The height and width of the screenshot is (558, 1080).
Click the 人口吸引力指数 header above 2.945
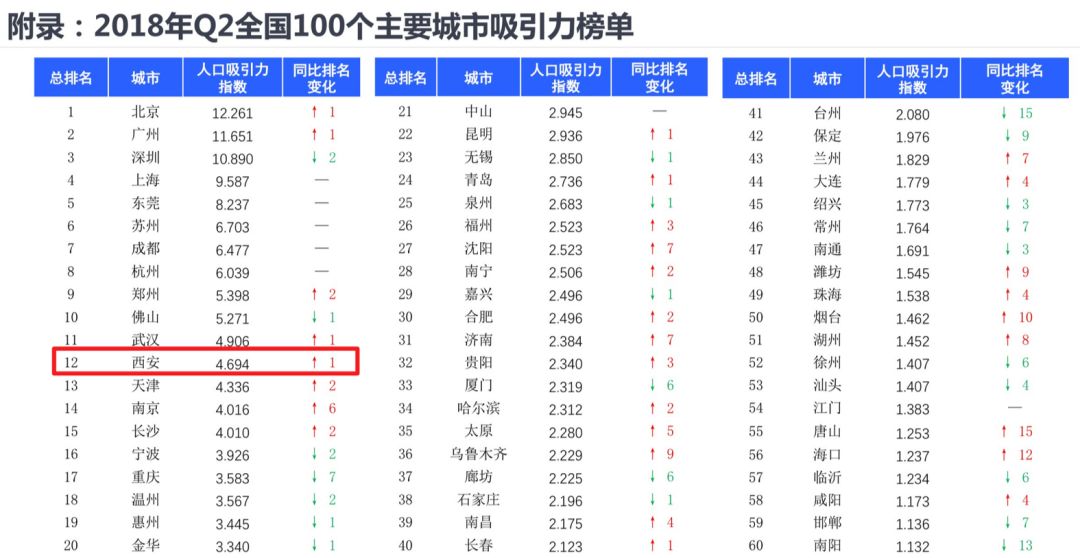(x=565, y=78)
